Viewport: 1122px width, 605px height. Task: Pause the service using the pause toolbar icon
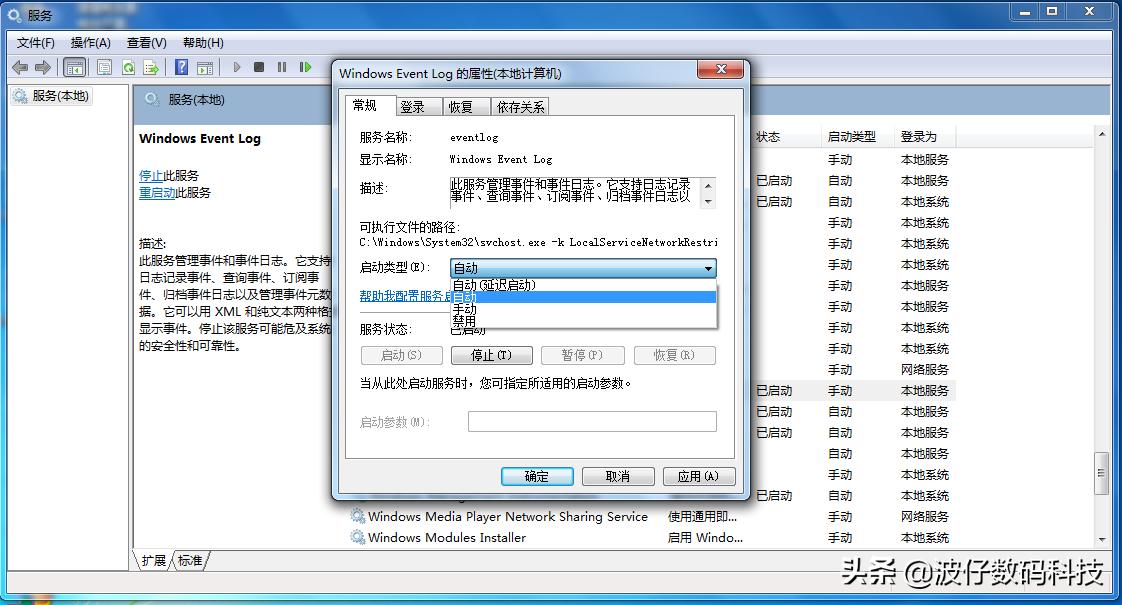[x=281, y=67]
